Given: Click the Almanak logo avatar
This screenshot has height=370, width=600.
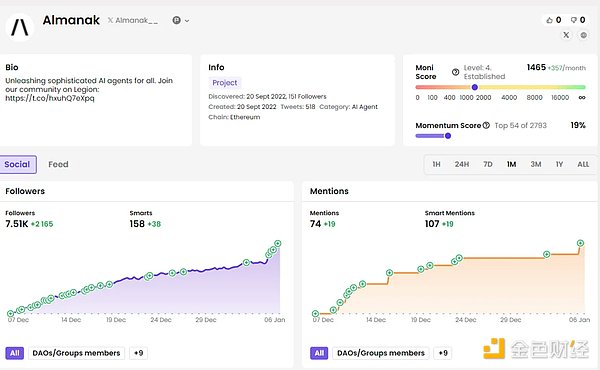Looking at the screenshot, I should pyautogui.click(x=20, y=27).
